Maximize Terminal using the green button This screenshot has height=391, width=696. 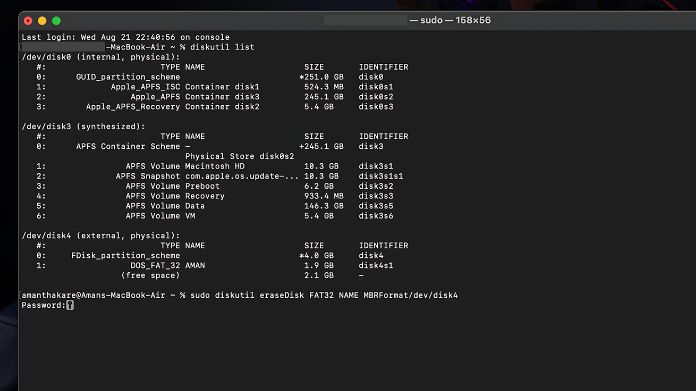(56, 20)
